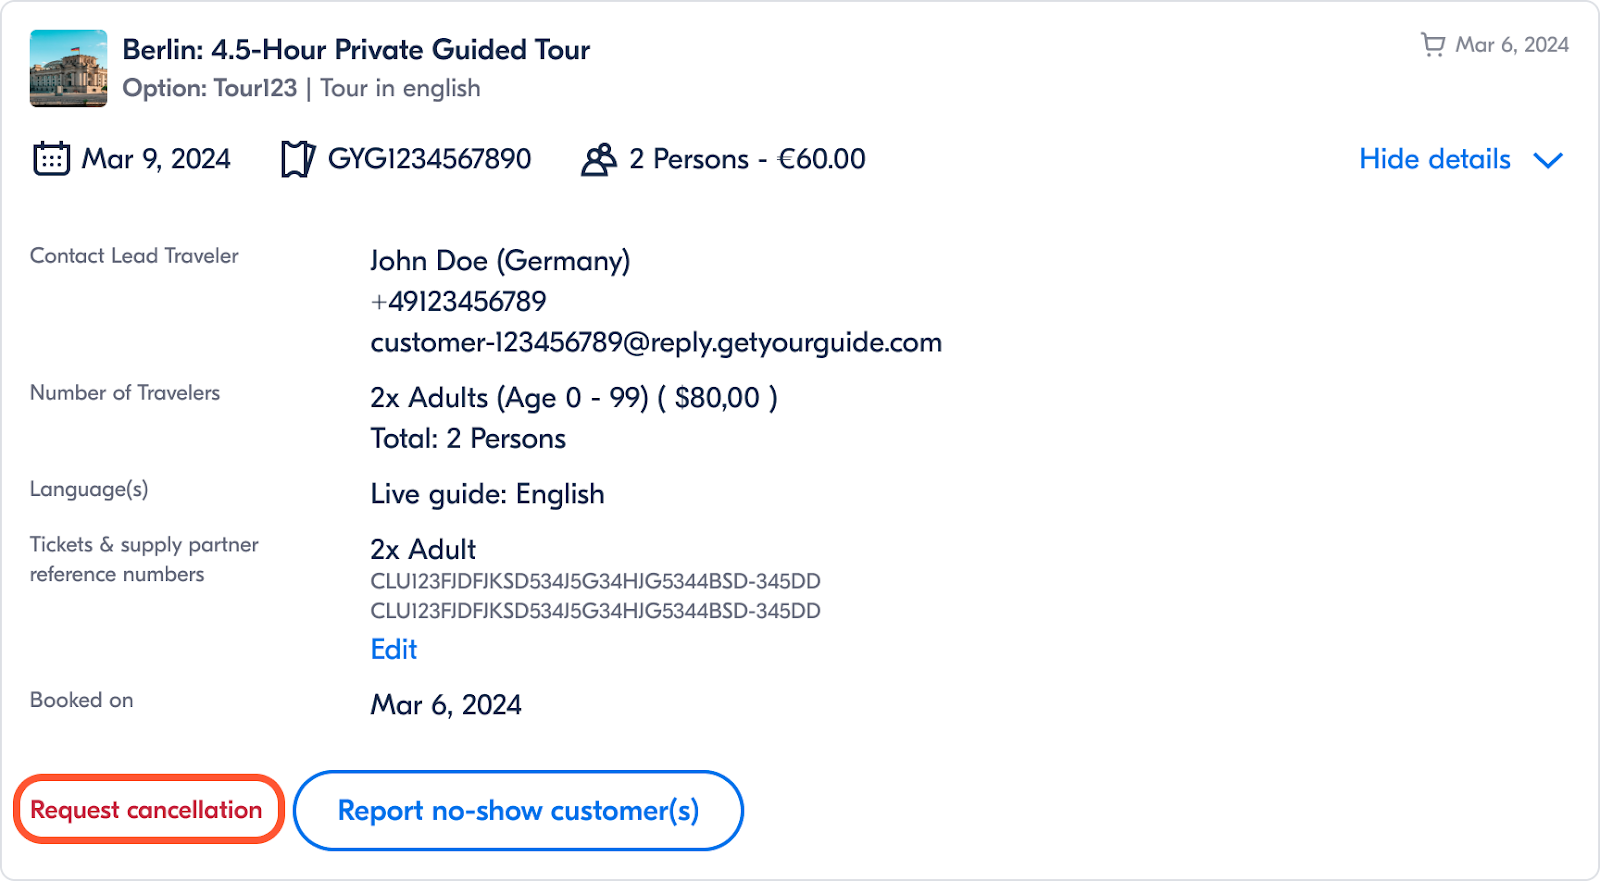The height and width of the screenshot is (881, 1600).
Task: Click the 2 Persons - €60.00 text
Action: pyautogui.click(x=747, y=159)
